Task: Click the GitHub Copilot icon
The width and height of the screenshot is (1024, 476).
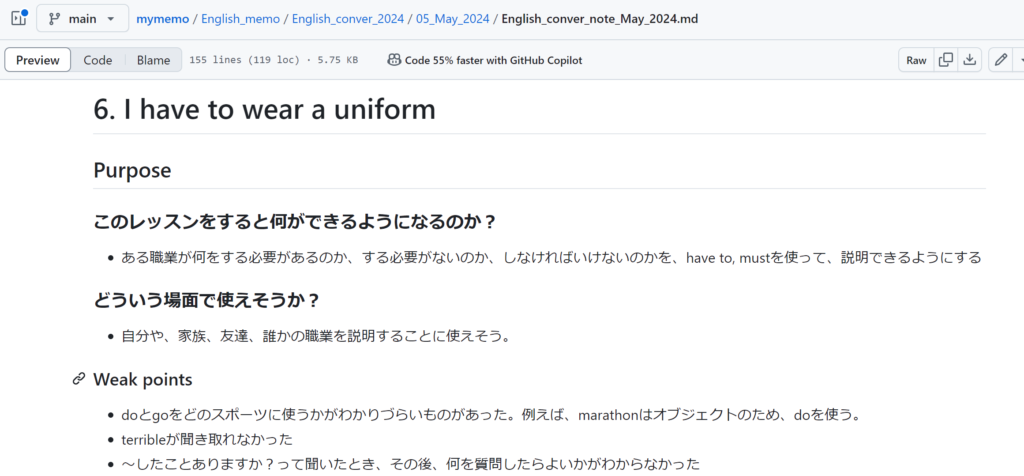Action: pyautogui.click(x=394, y=60)
